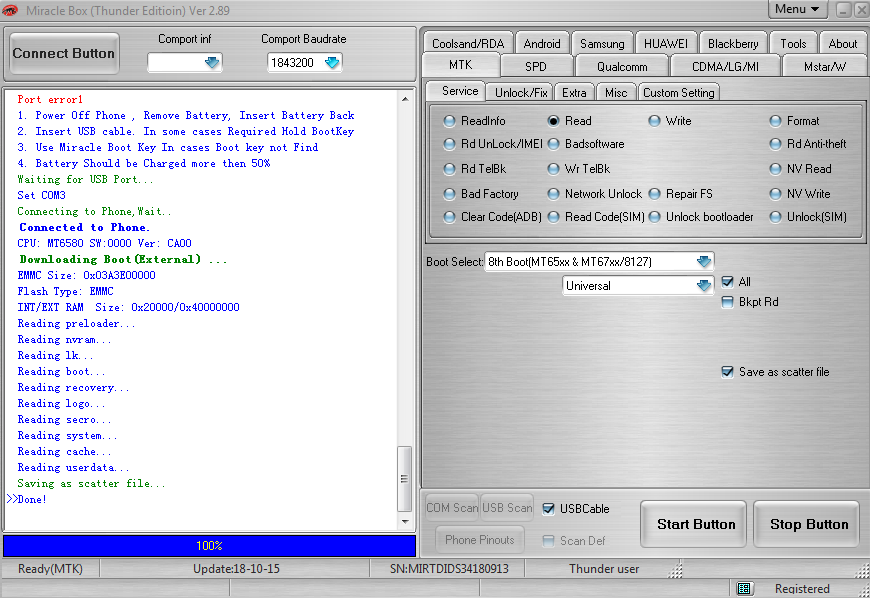The height and width of the screenshot is (598, 870).
Task: Click the Start Button
Action: coord(696,524)
